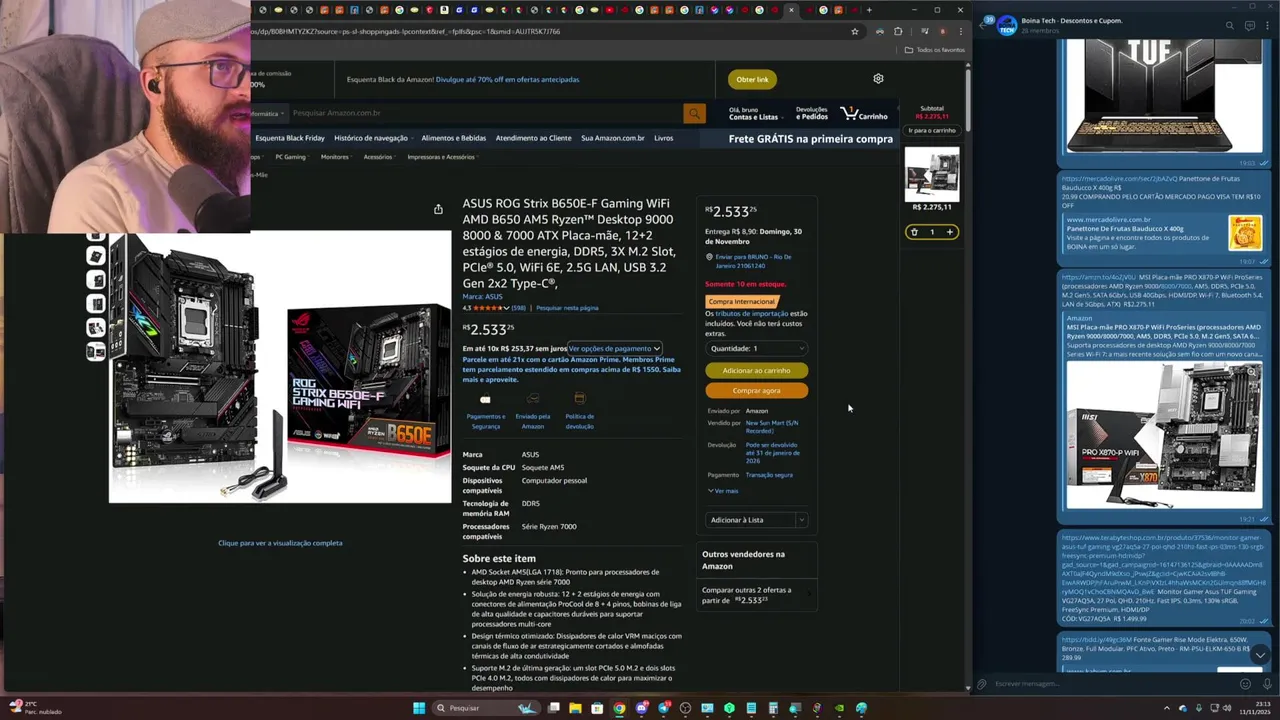
Task: Open a new Chrome tab
Action: 869,10
